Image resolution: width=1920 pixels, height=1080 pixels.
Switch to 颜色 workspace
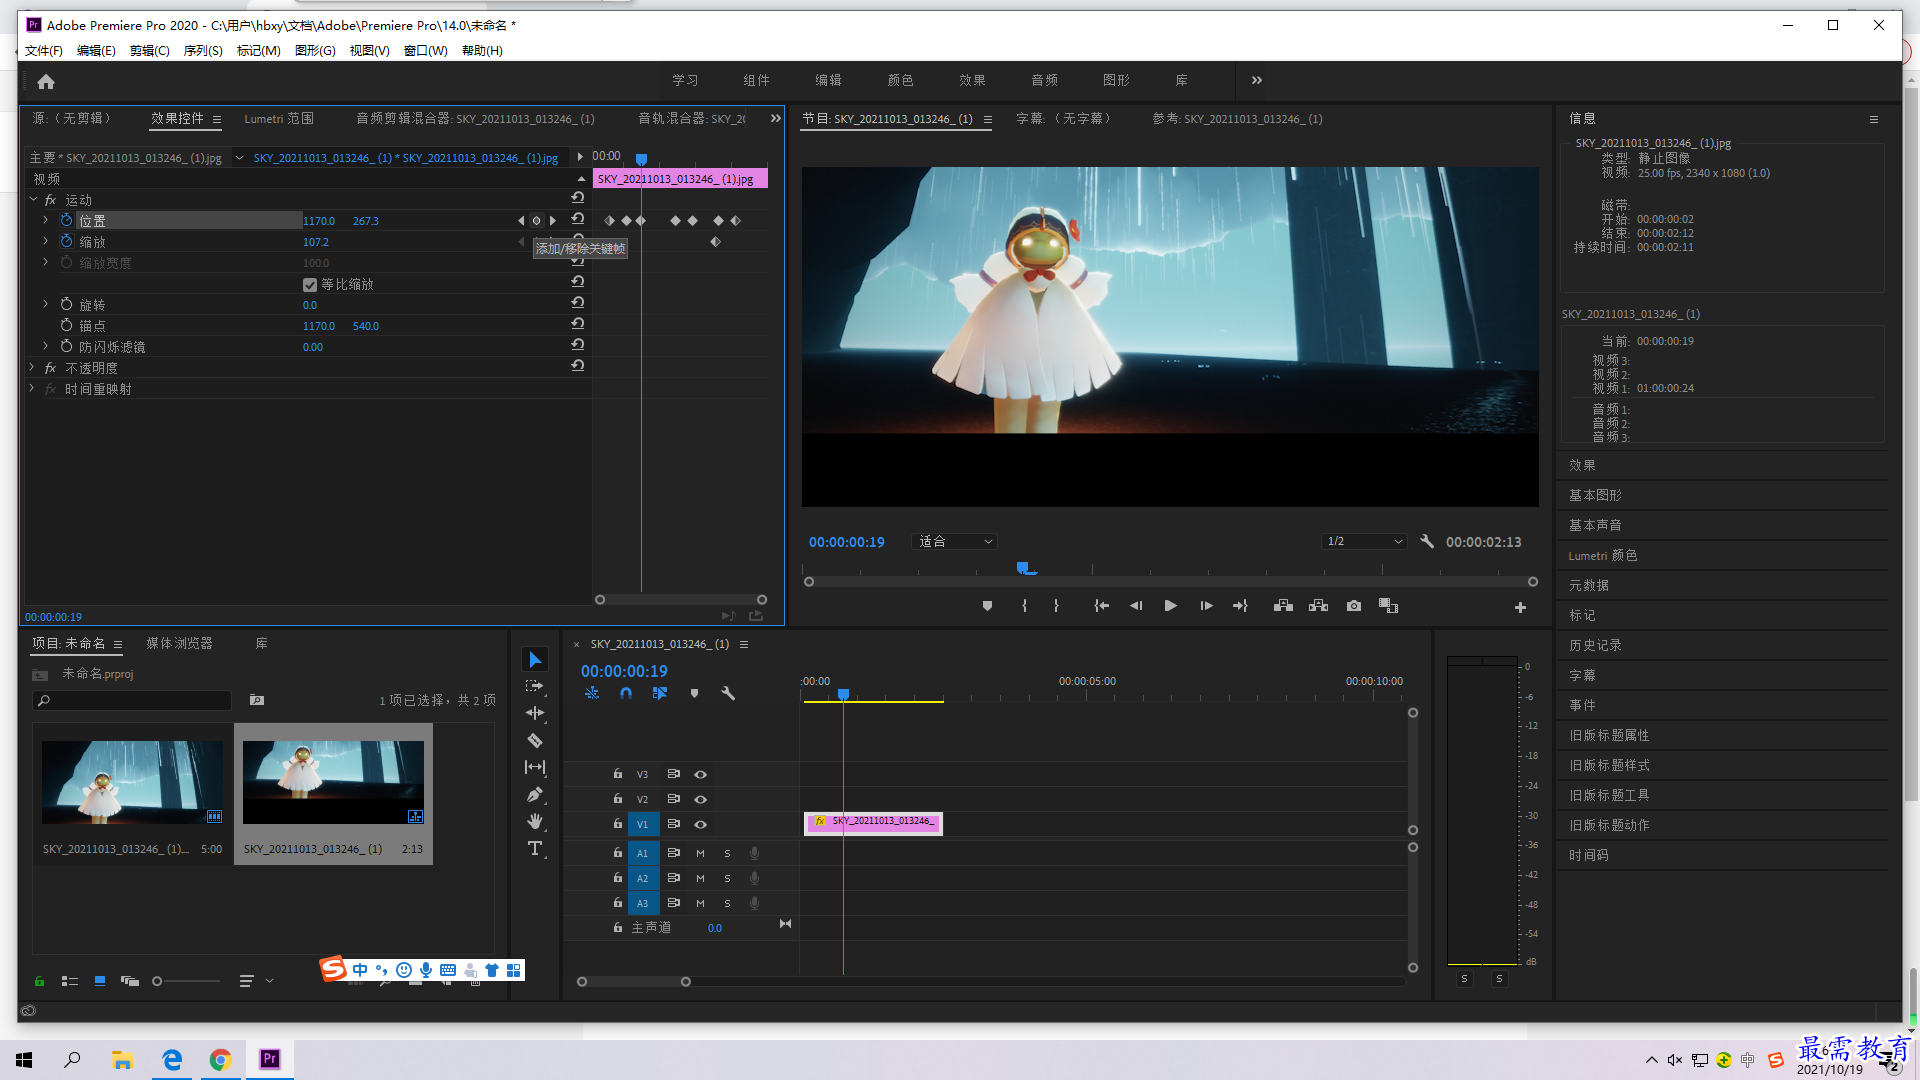coord(900,80)
